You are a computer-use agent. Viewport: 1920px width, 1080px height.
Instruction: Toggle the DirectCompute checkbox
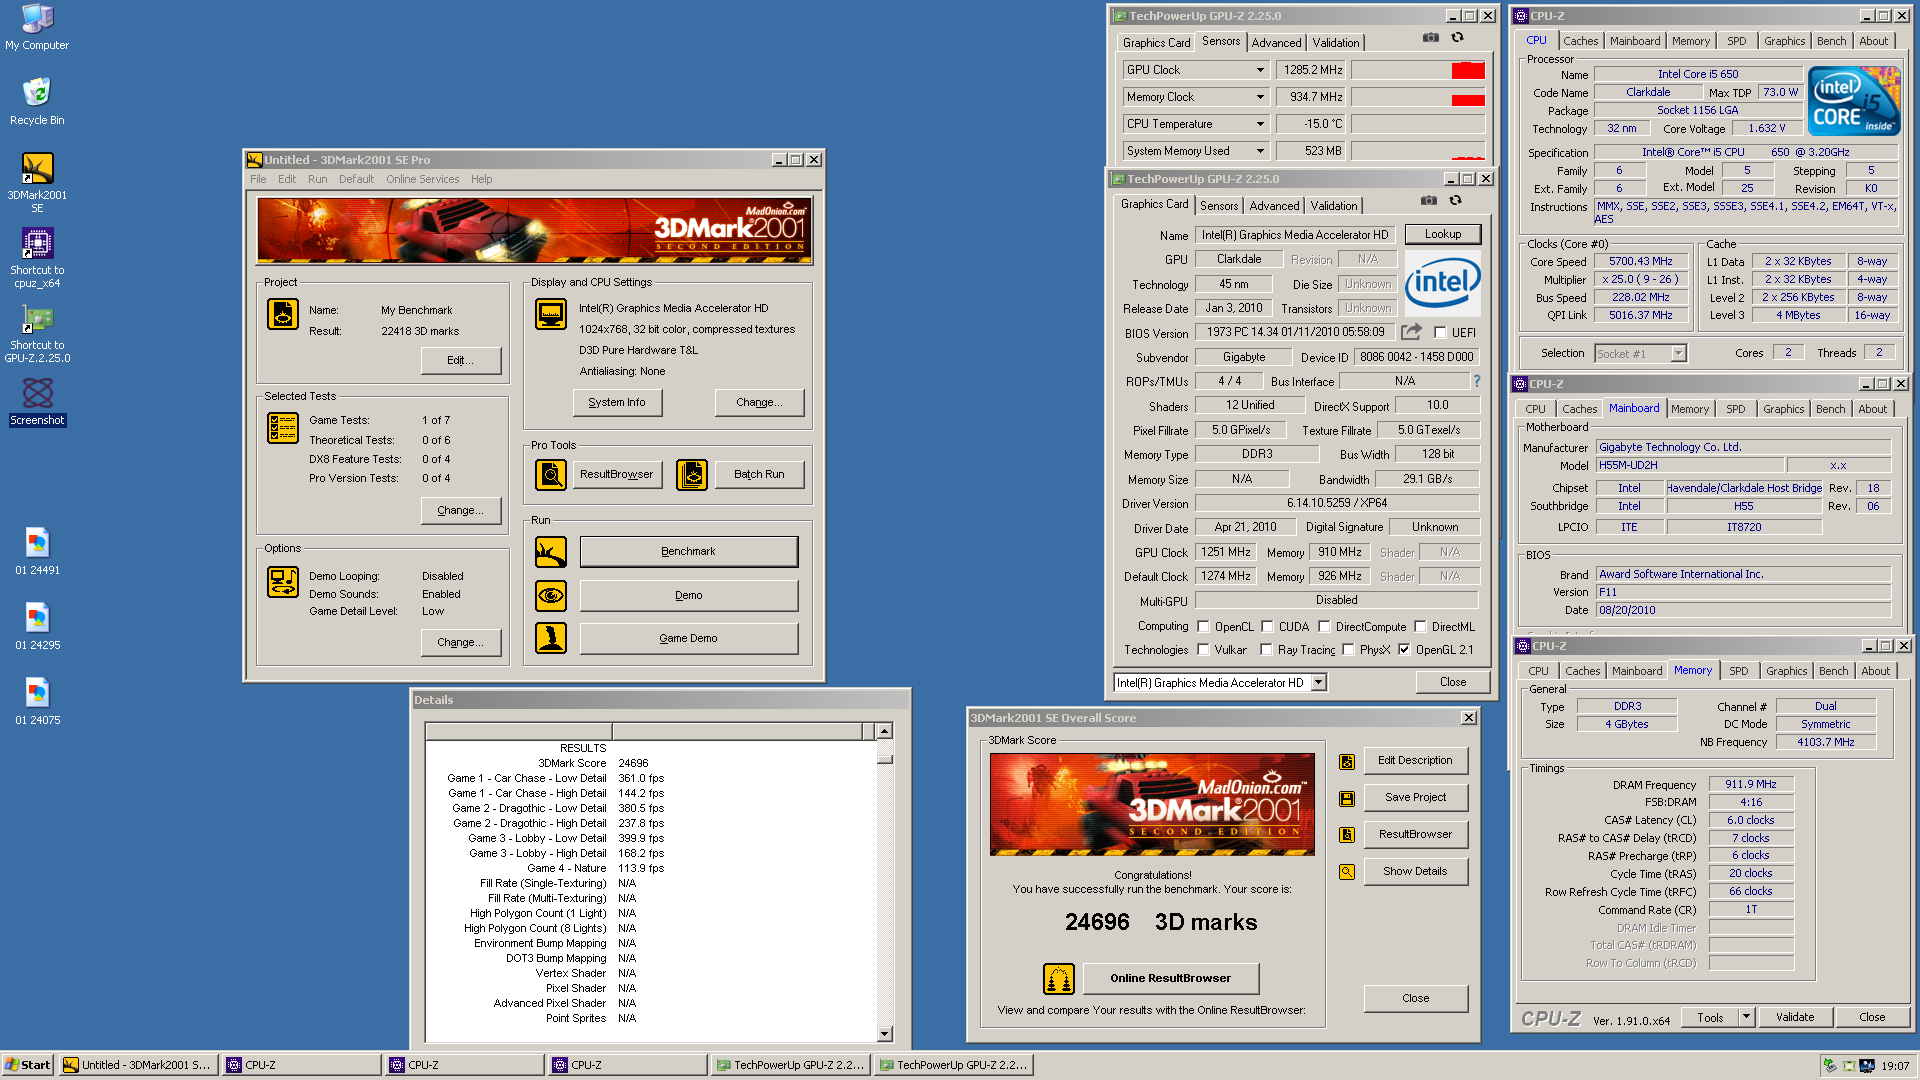pyautogui.click(x=1324, y=627)
